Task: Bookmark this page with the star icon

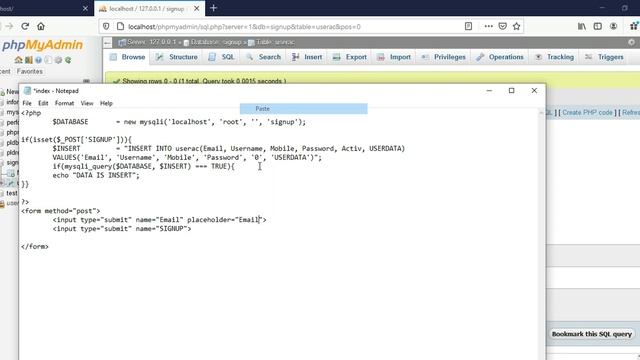Action: tap(516, 27)
